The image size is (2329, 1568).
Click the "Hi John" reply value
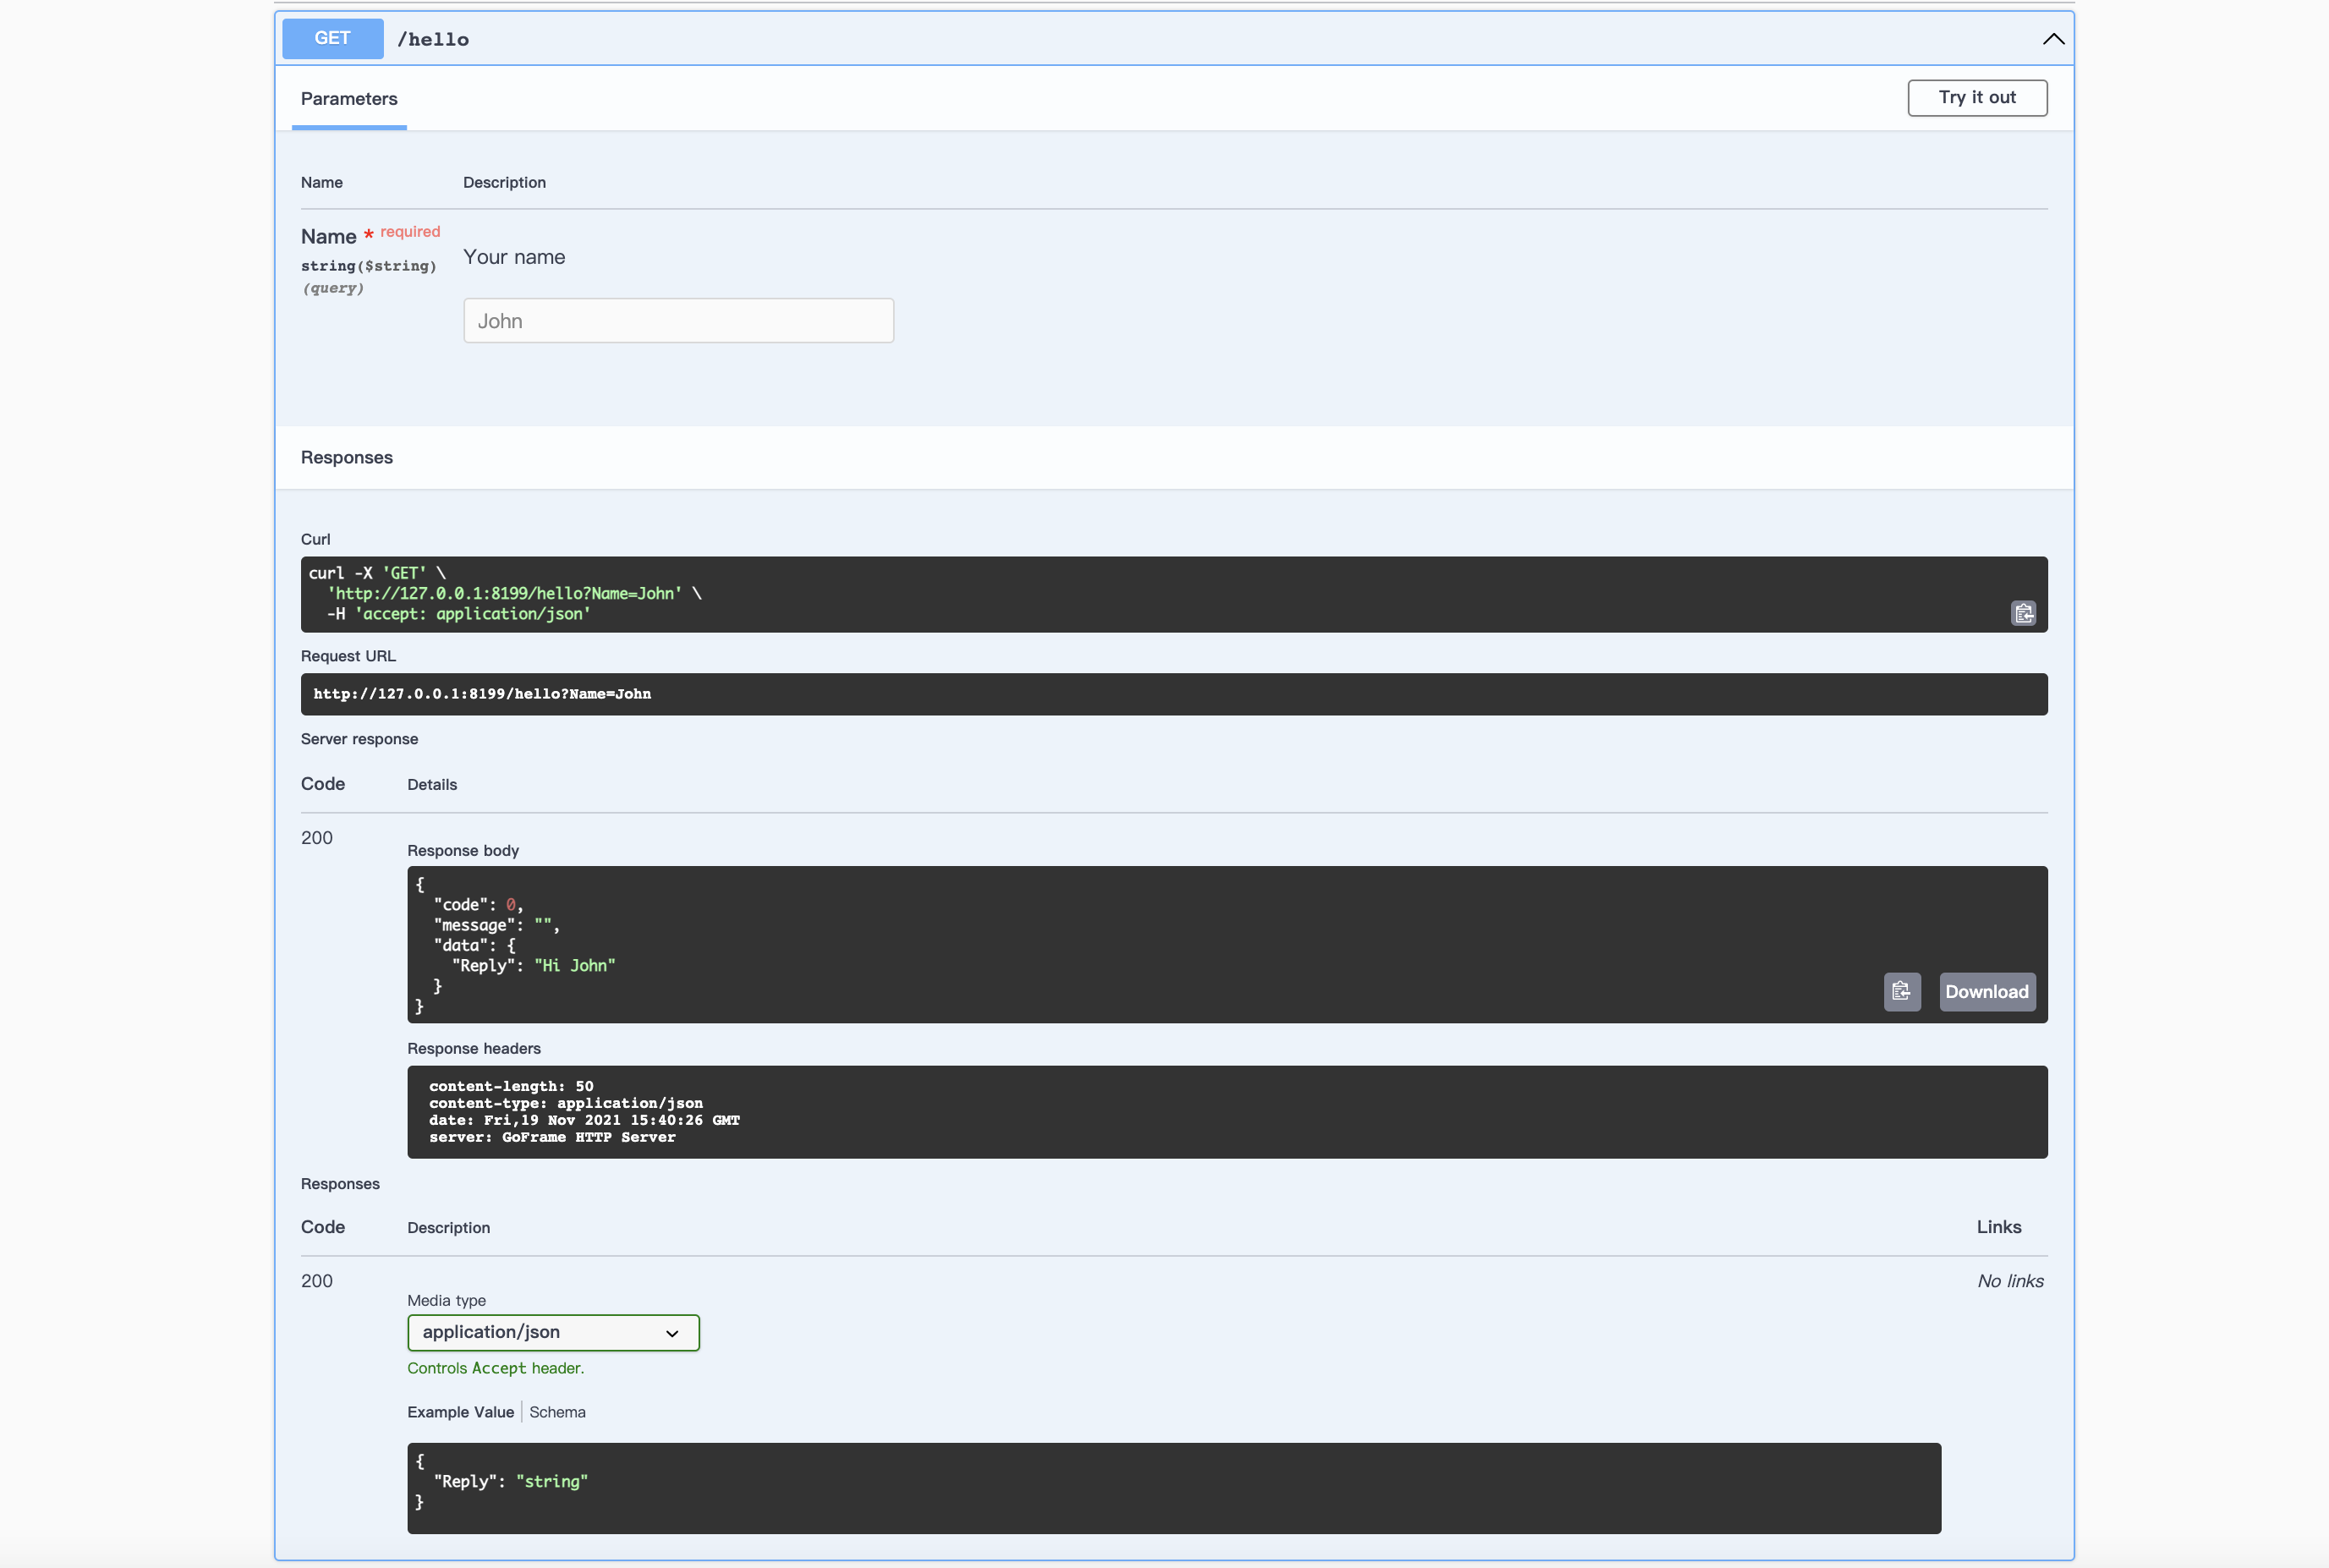point(574,965)
